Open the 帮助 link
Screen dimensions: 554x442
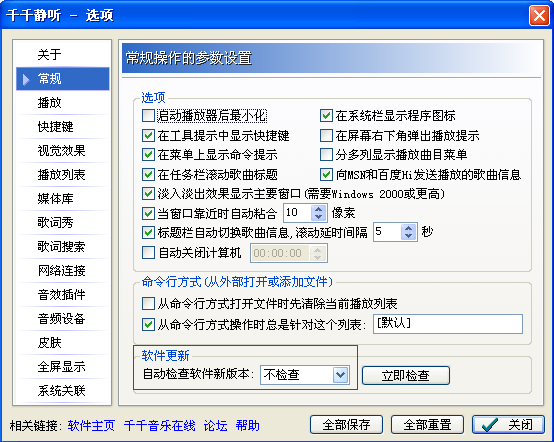247,425
